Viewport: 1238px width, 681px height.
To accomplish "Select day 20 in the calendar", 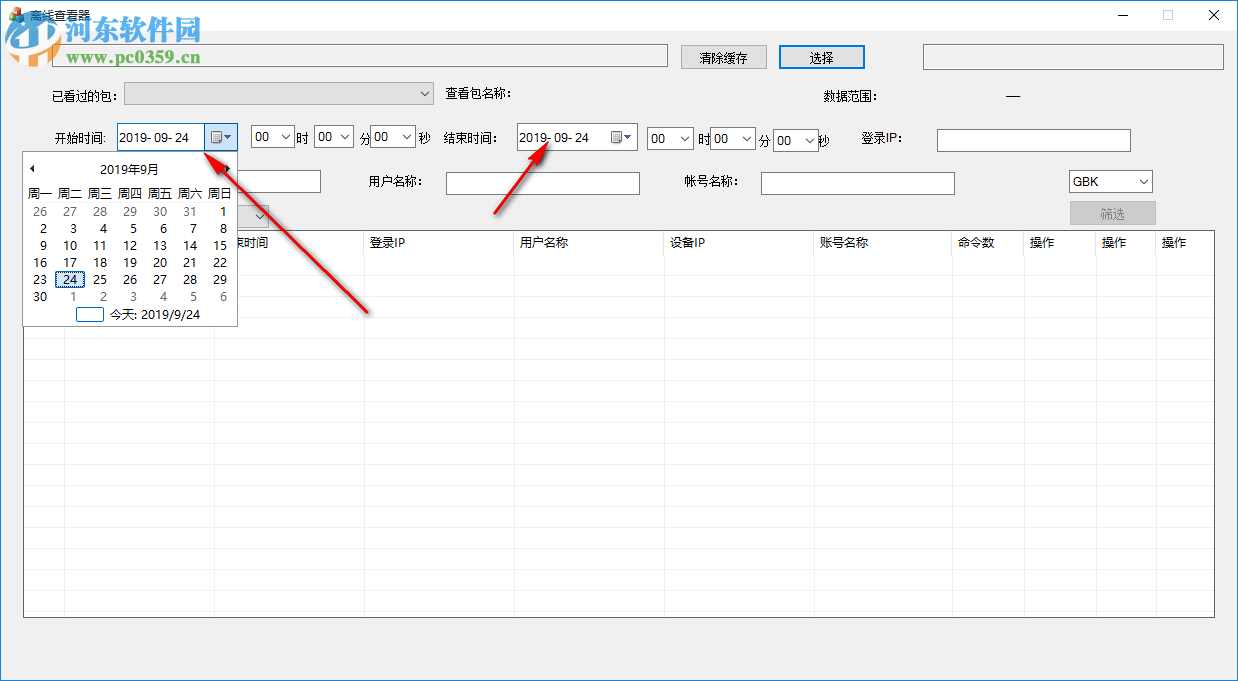I will click(160, 262).
